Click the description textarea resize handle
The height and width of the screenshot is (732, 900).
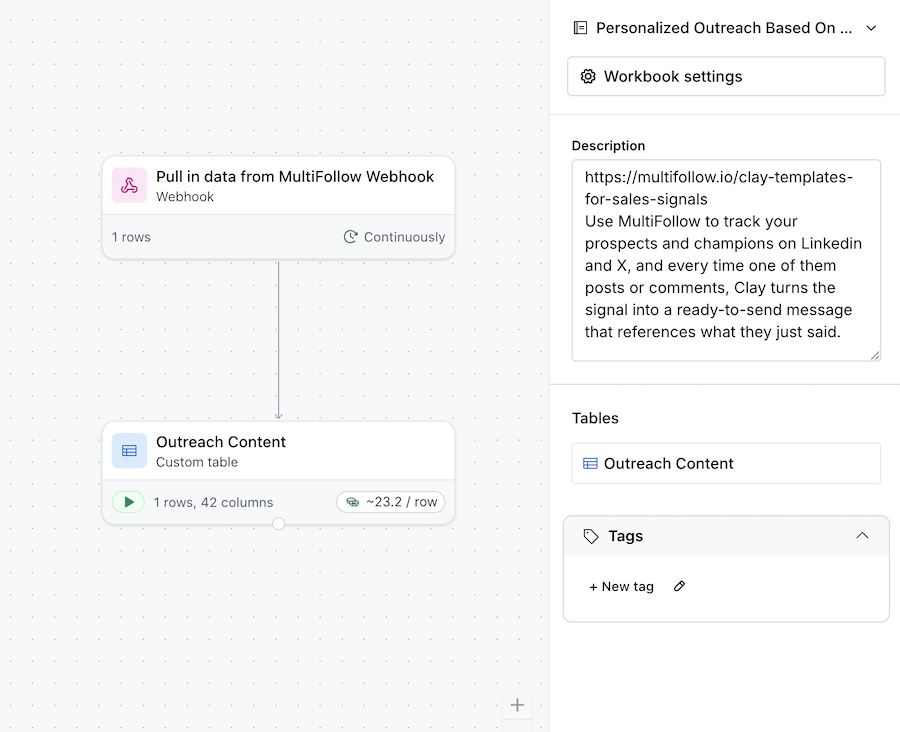[x=875, y=355]
